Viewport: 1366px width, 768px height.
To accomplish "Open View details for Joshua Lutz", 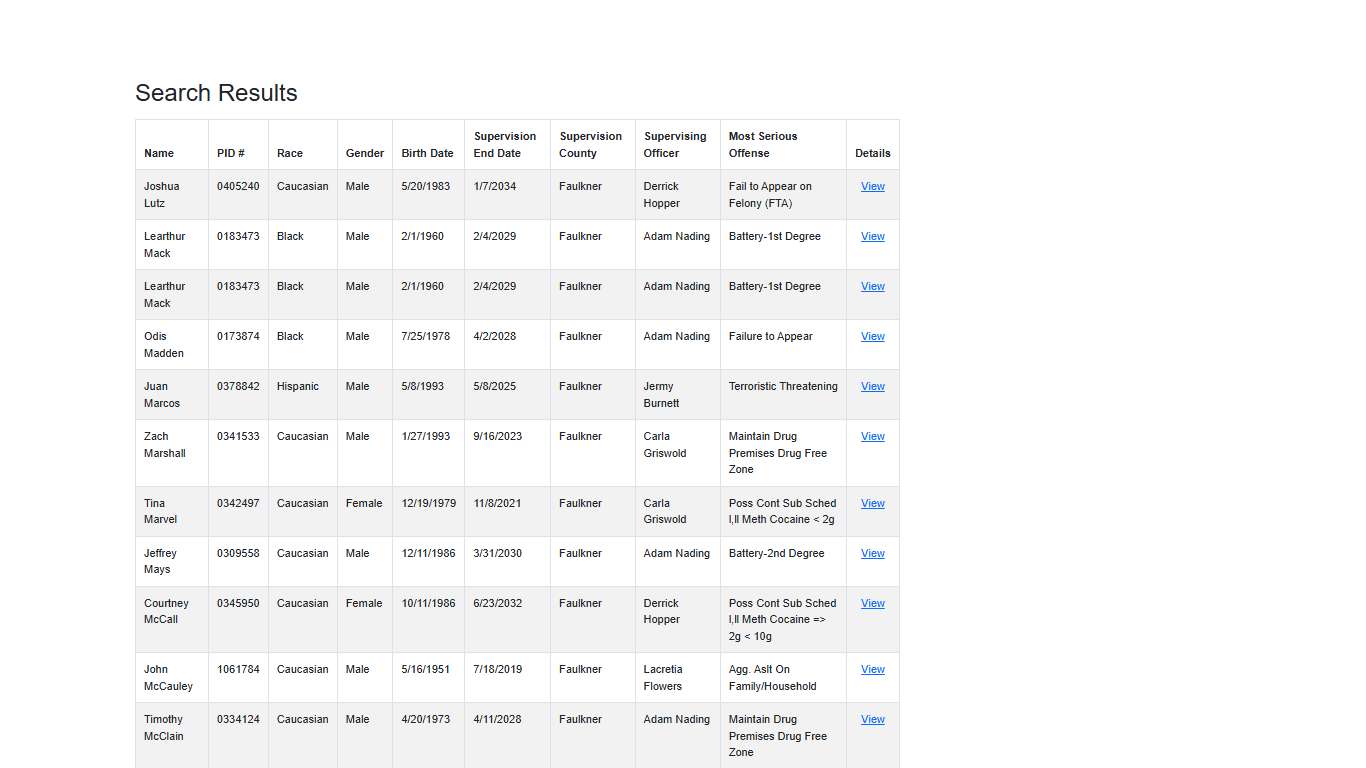I will 872,187.
